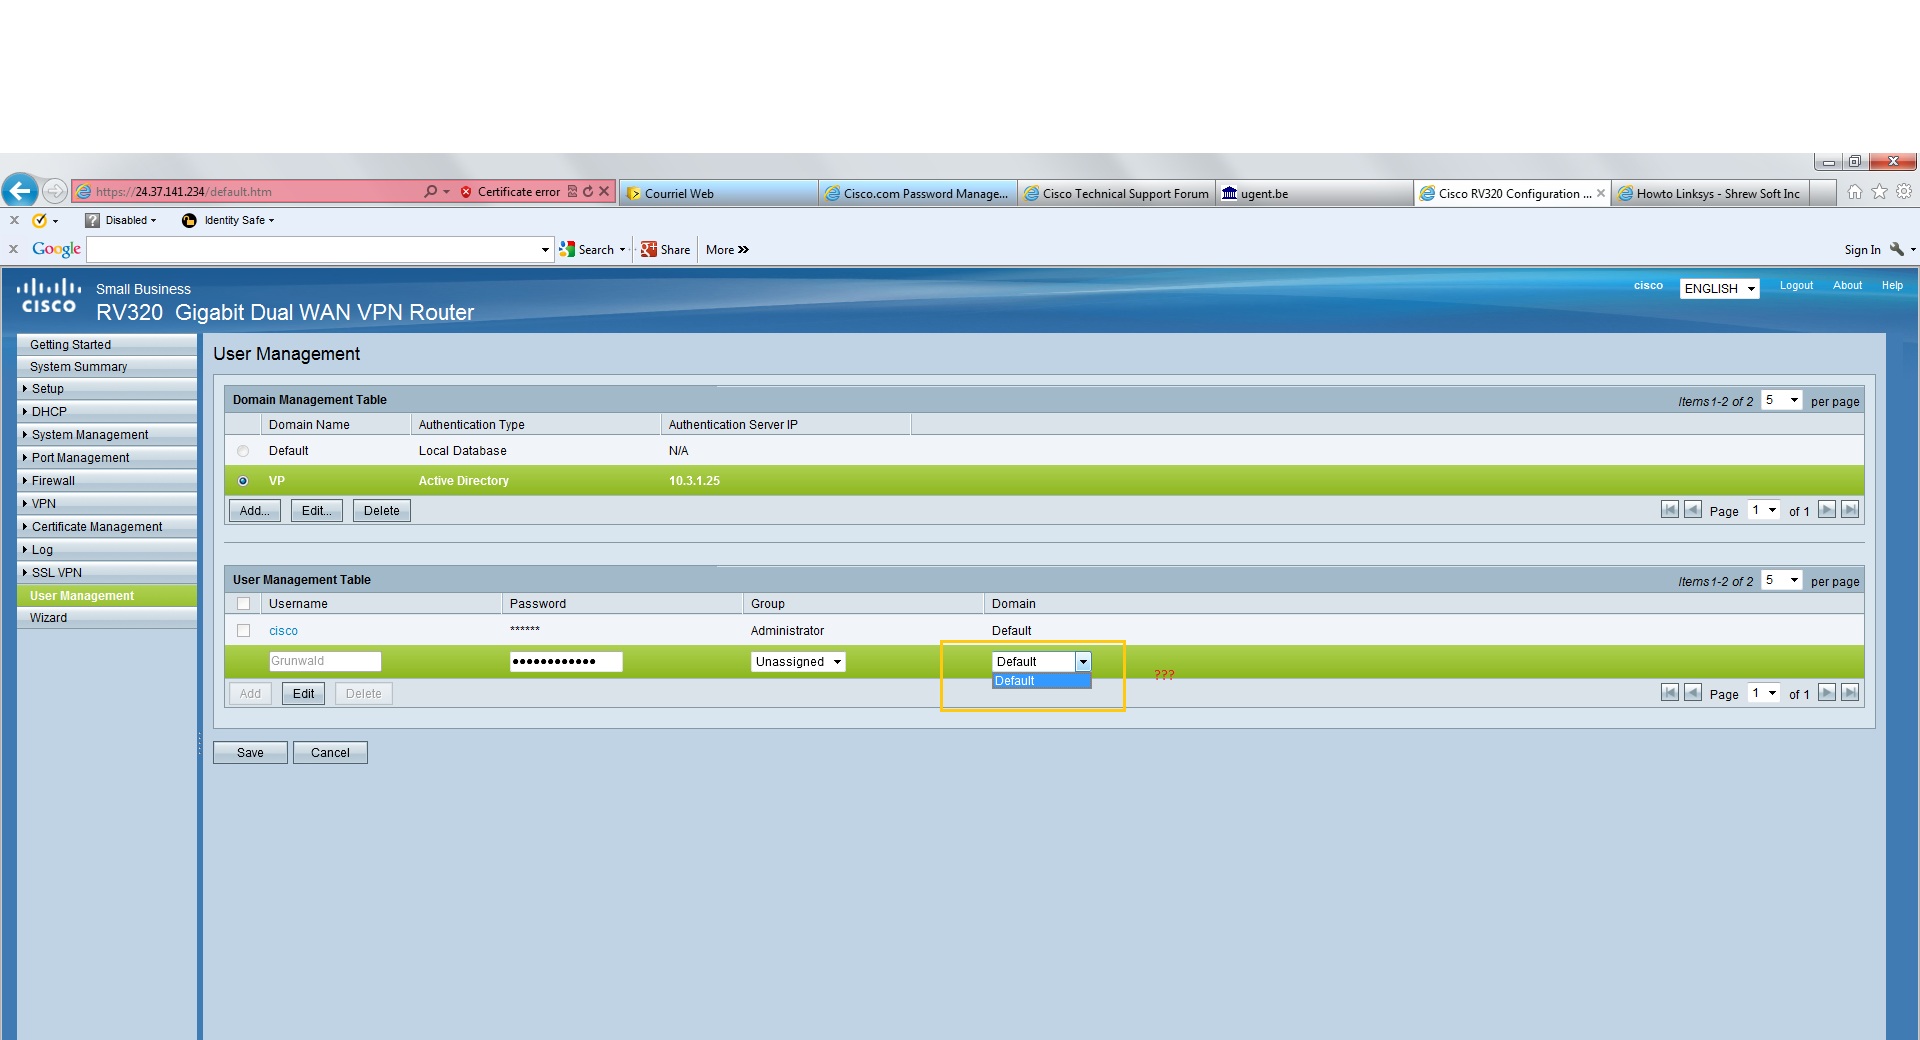Click the Cancel button

(330, 753)
